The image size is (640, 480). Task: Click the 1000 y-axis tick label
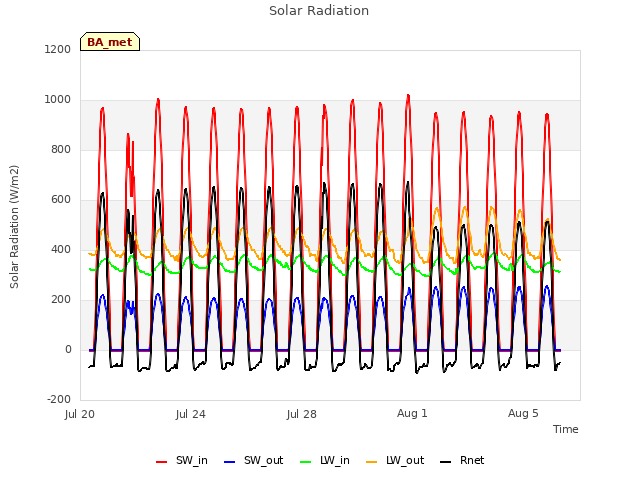58,100
